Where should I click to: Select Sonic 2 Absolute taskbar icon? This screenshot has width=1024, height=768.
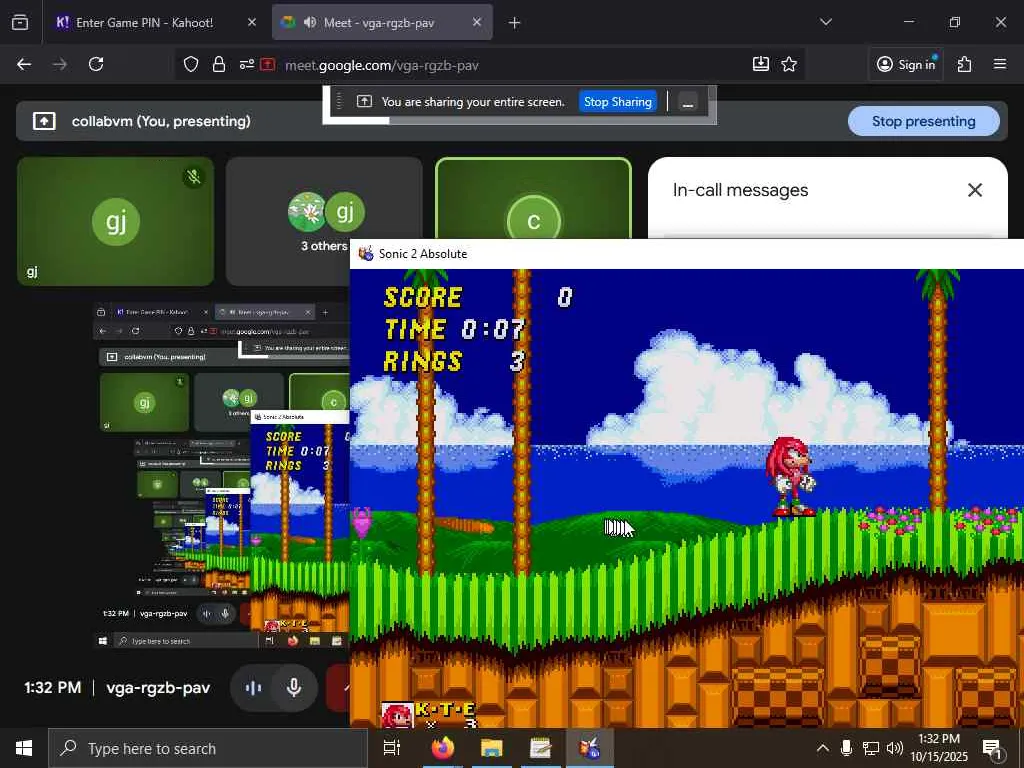590,748
